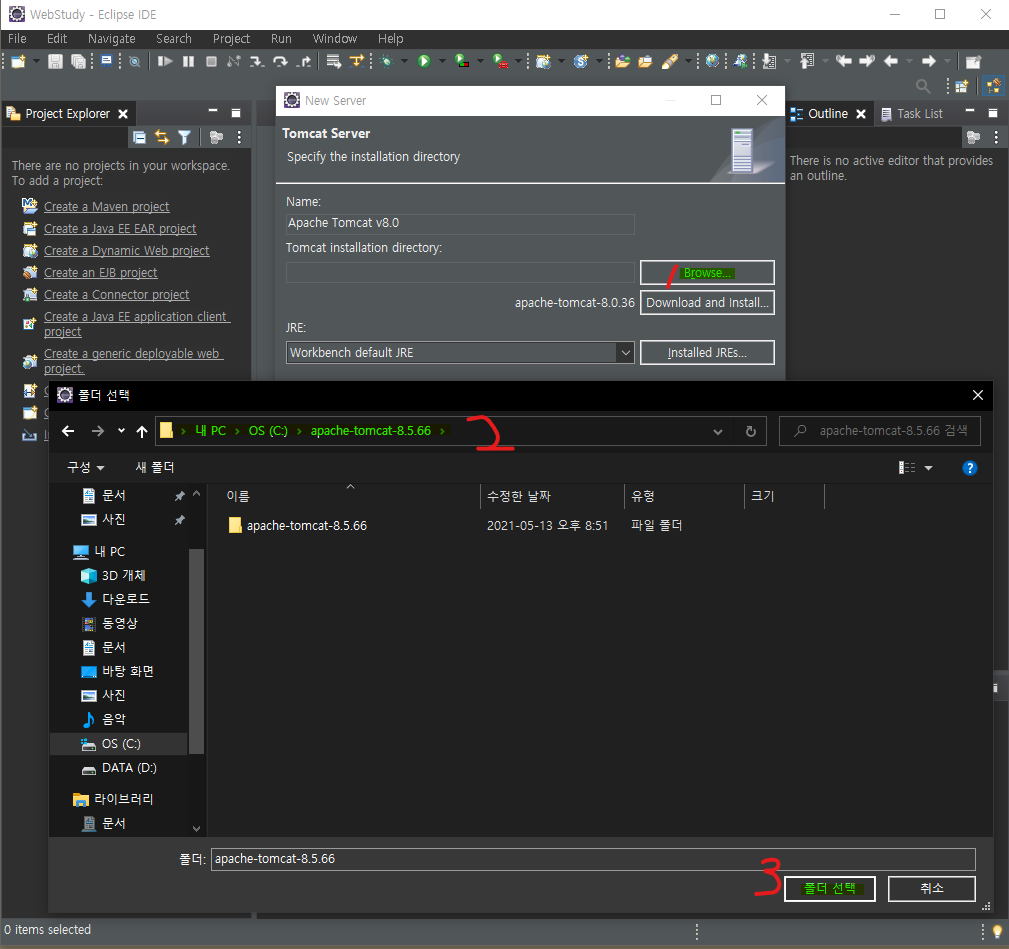Open help in folder dialog
This screenshot has width=1009, height=949.
pos(969,468)
